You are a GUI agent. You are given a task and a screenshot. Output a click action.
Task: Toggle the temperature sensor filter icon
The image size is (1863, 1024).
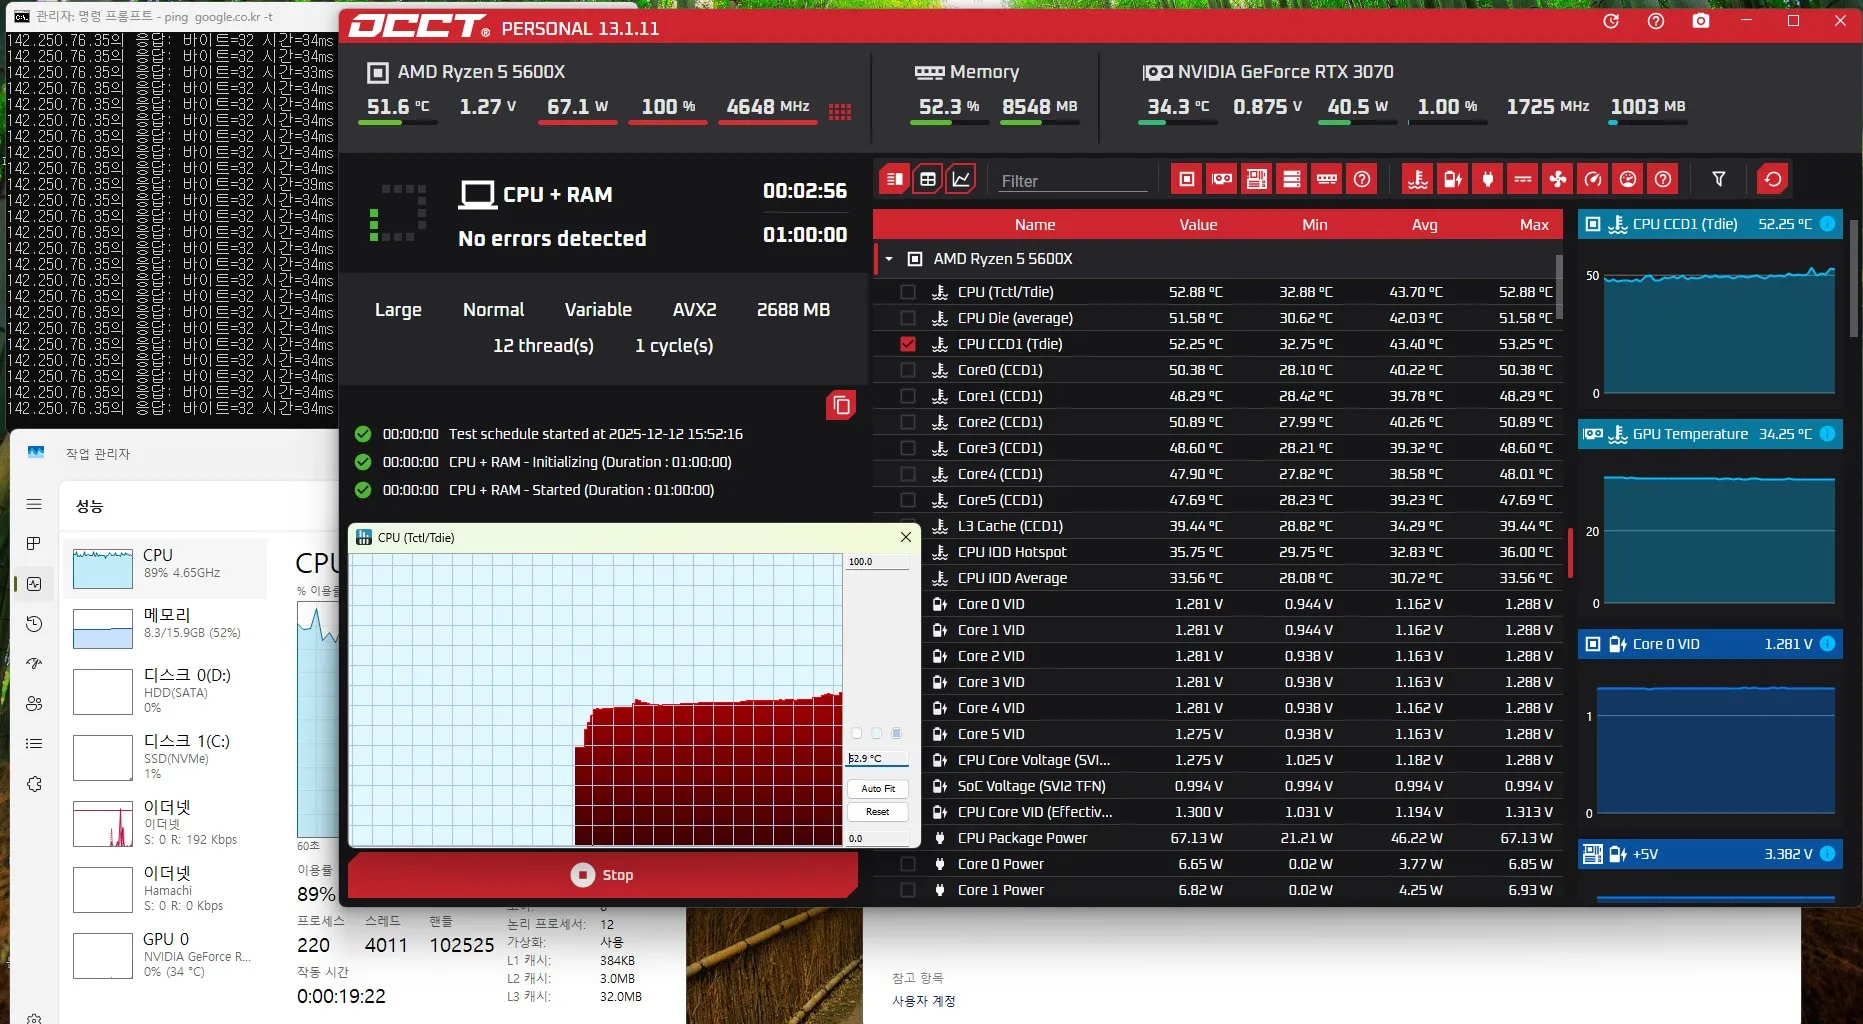coord(1417,179)
